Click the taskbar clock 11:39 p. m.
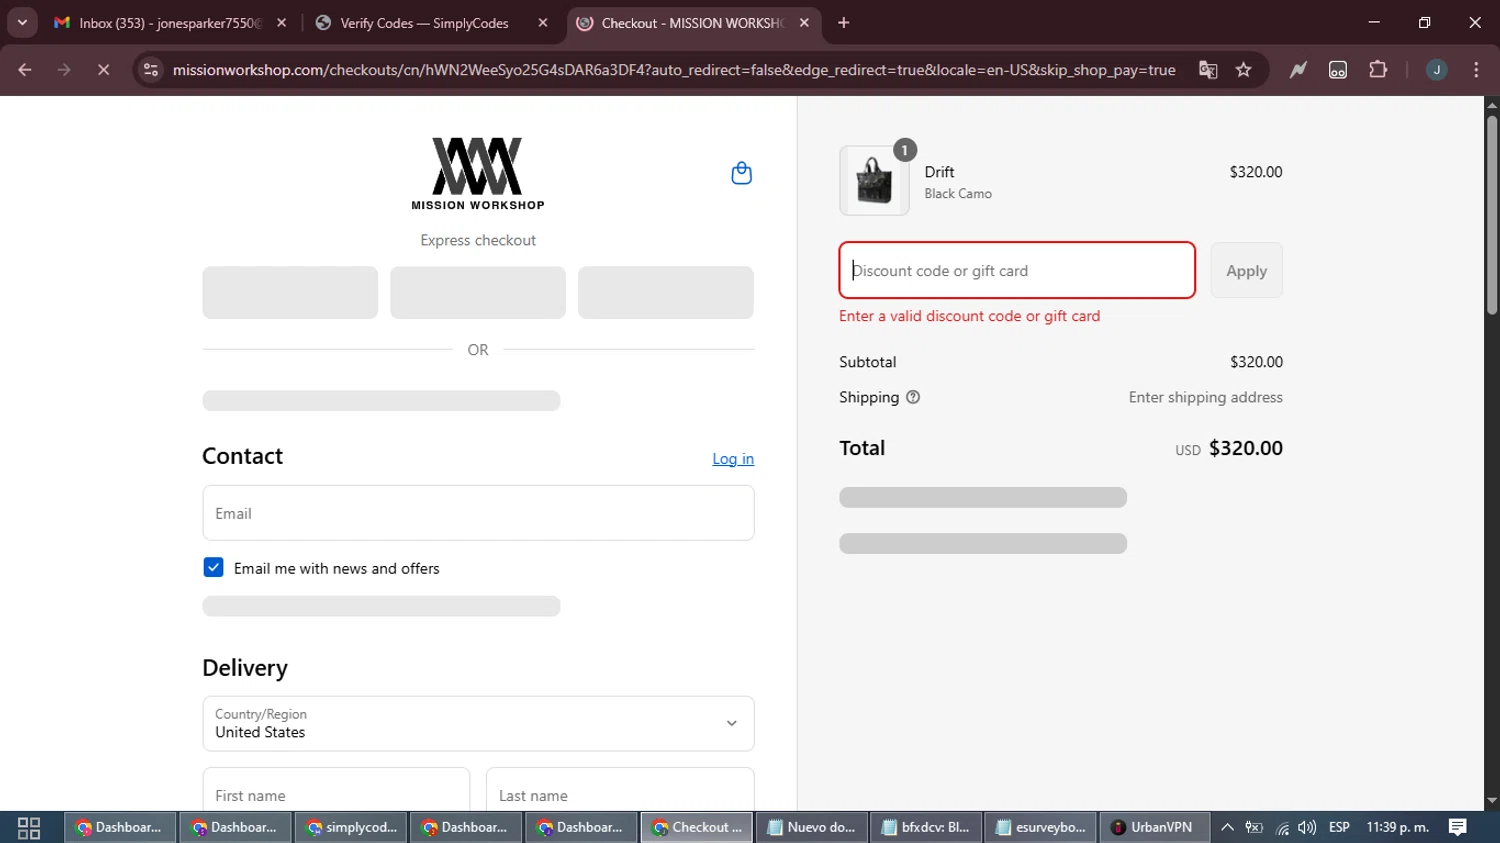This screenshot has height=843, width=1500. pos(1397,827)
